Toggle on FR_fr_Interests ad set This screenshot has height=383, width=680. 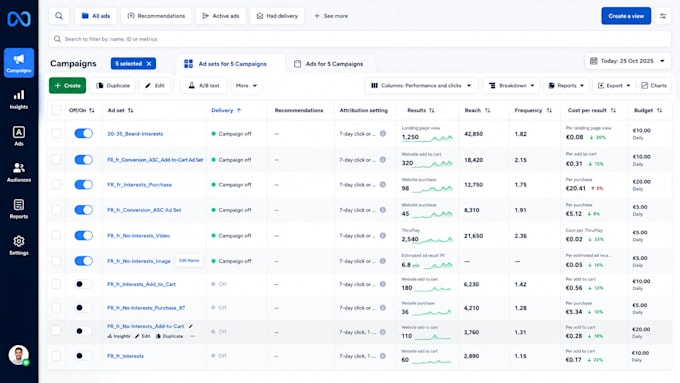coord(83,356)
